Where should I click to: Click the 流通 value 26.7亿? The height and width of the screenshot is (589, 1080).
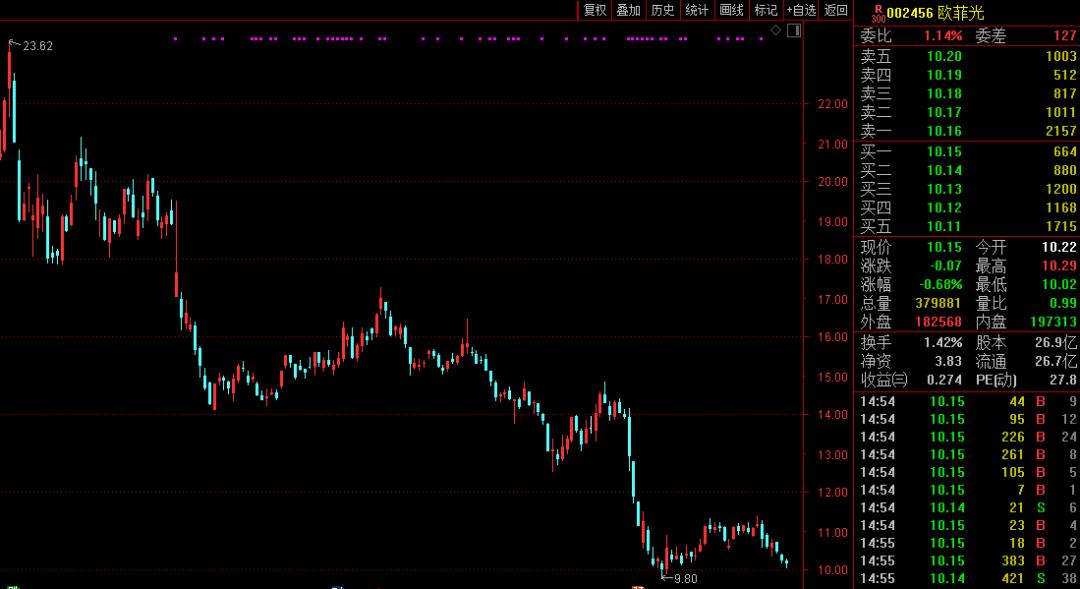click(1057, 361)
